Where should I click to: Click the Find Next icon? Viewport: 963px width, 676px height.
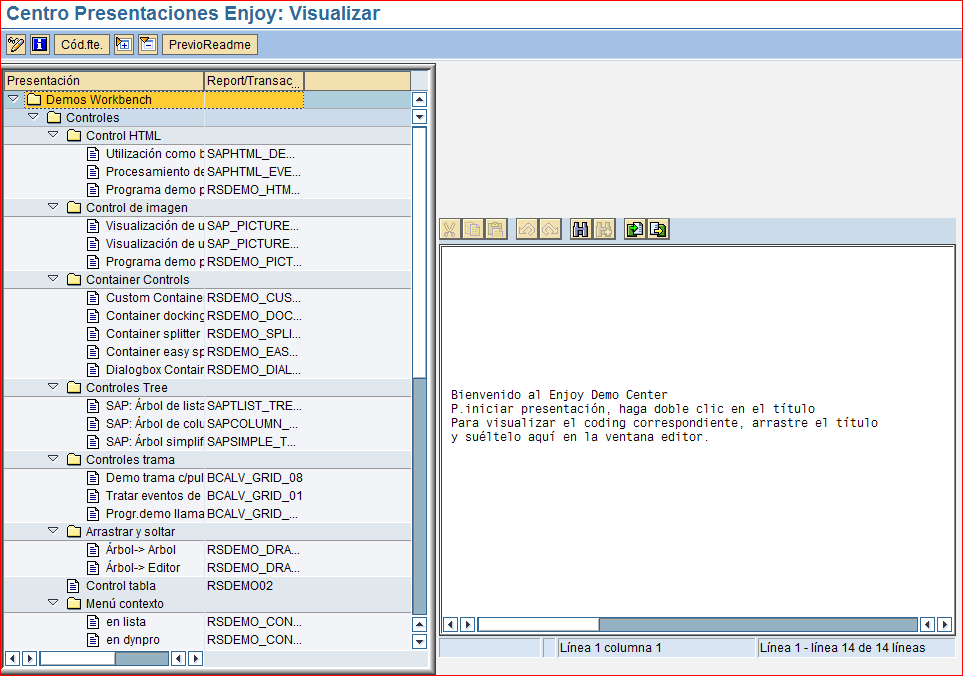coord(604,228)
